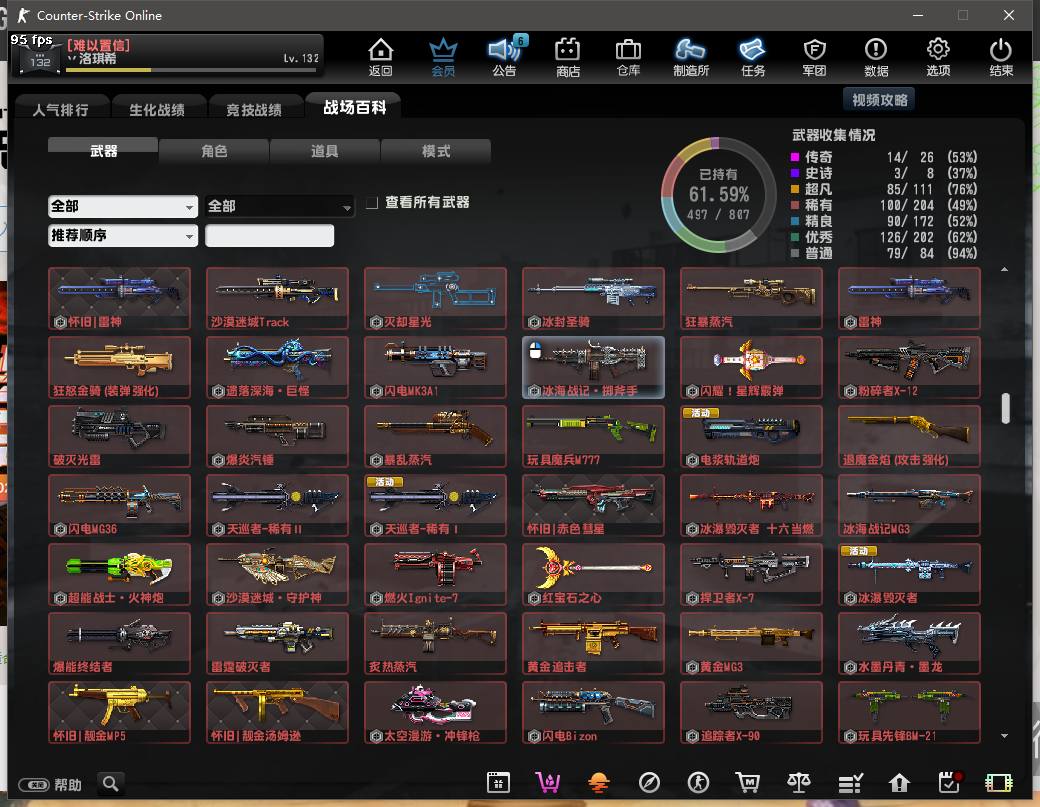
Task: Click the 超凡 orange legend swatch
Action: (x=795, y=189)
